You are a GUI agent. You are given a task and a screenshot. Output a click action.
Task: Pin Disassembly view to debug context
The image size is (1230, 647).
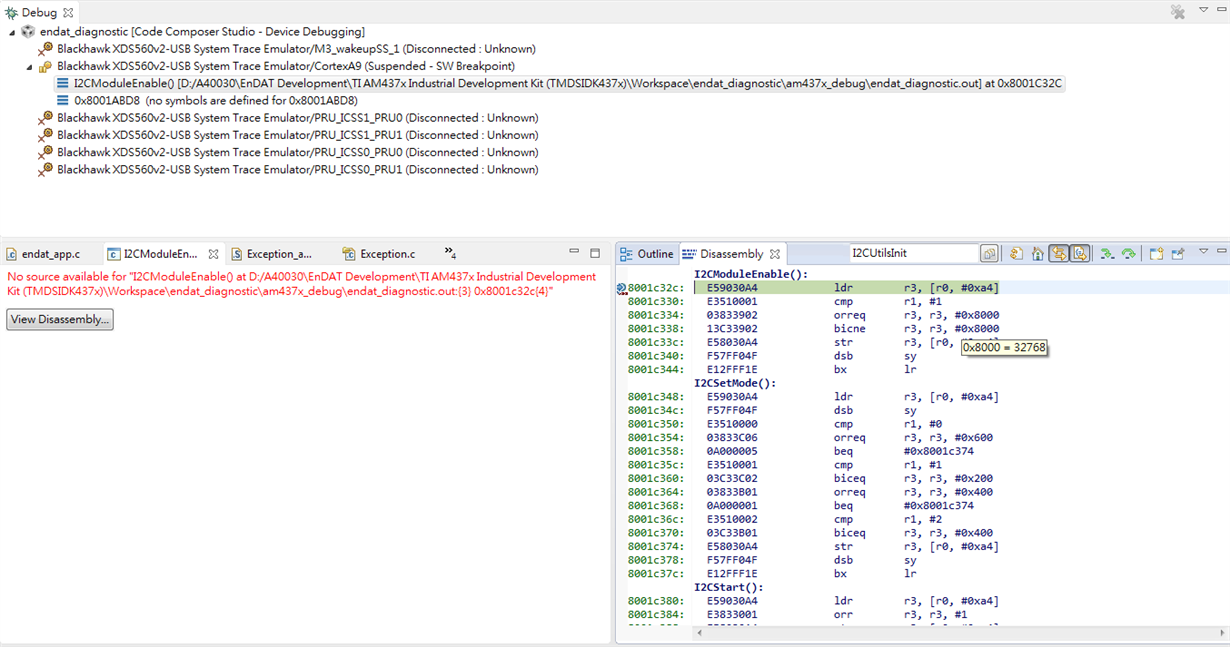pyautogui.click(x=1178, y=254)
